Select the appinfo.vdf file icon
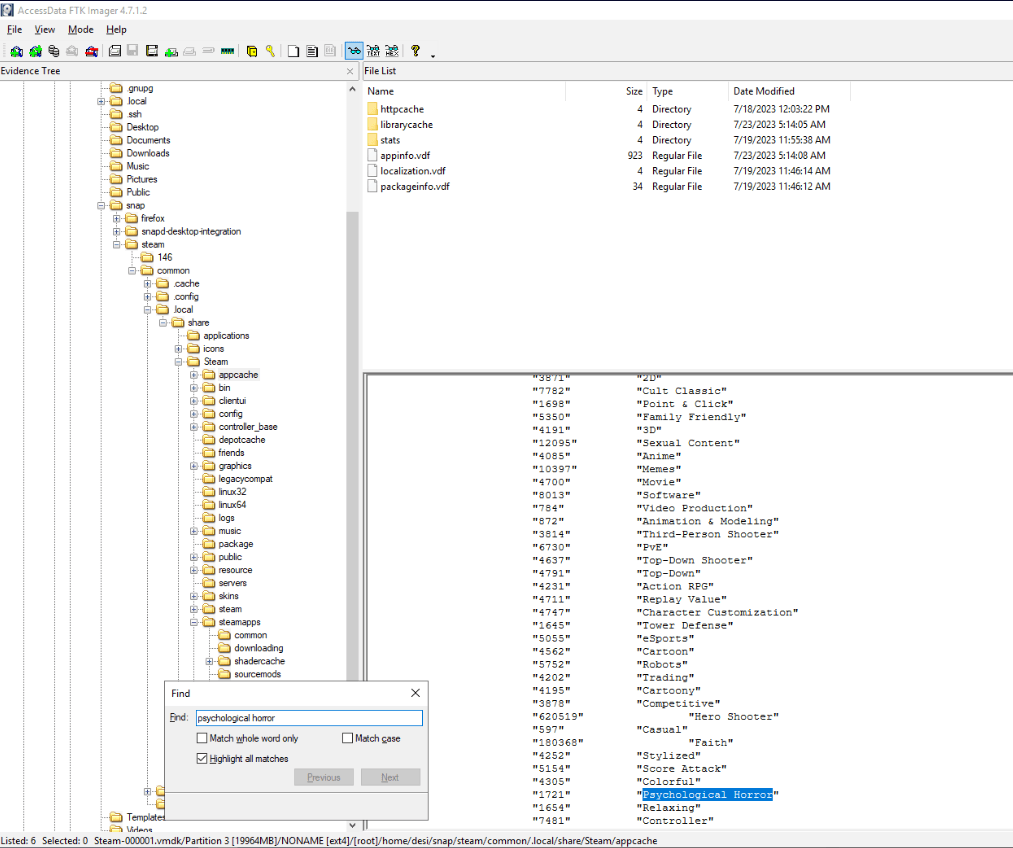Image resolution: width=1013 pixels, height=848 pixels. (372, 156)
